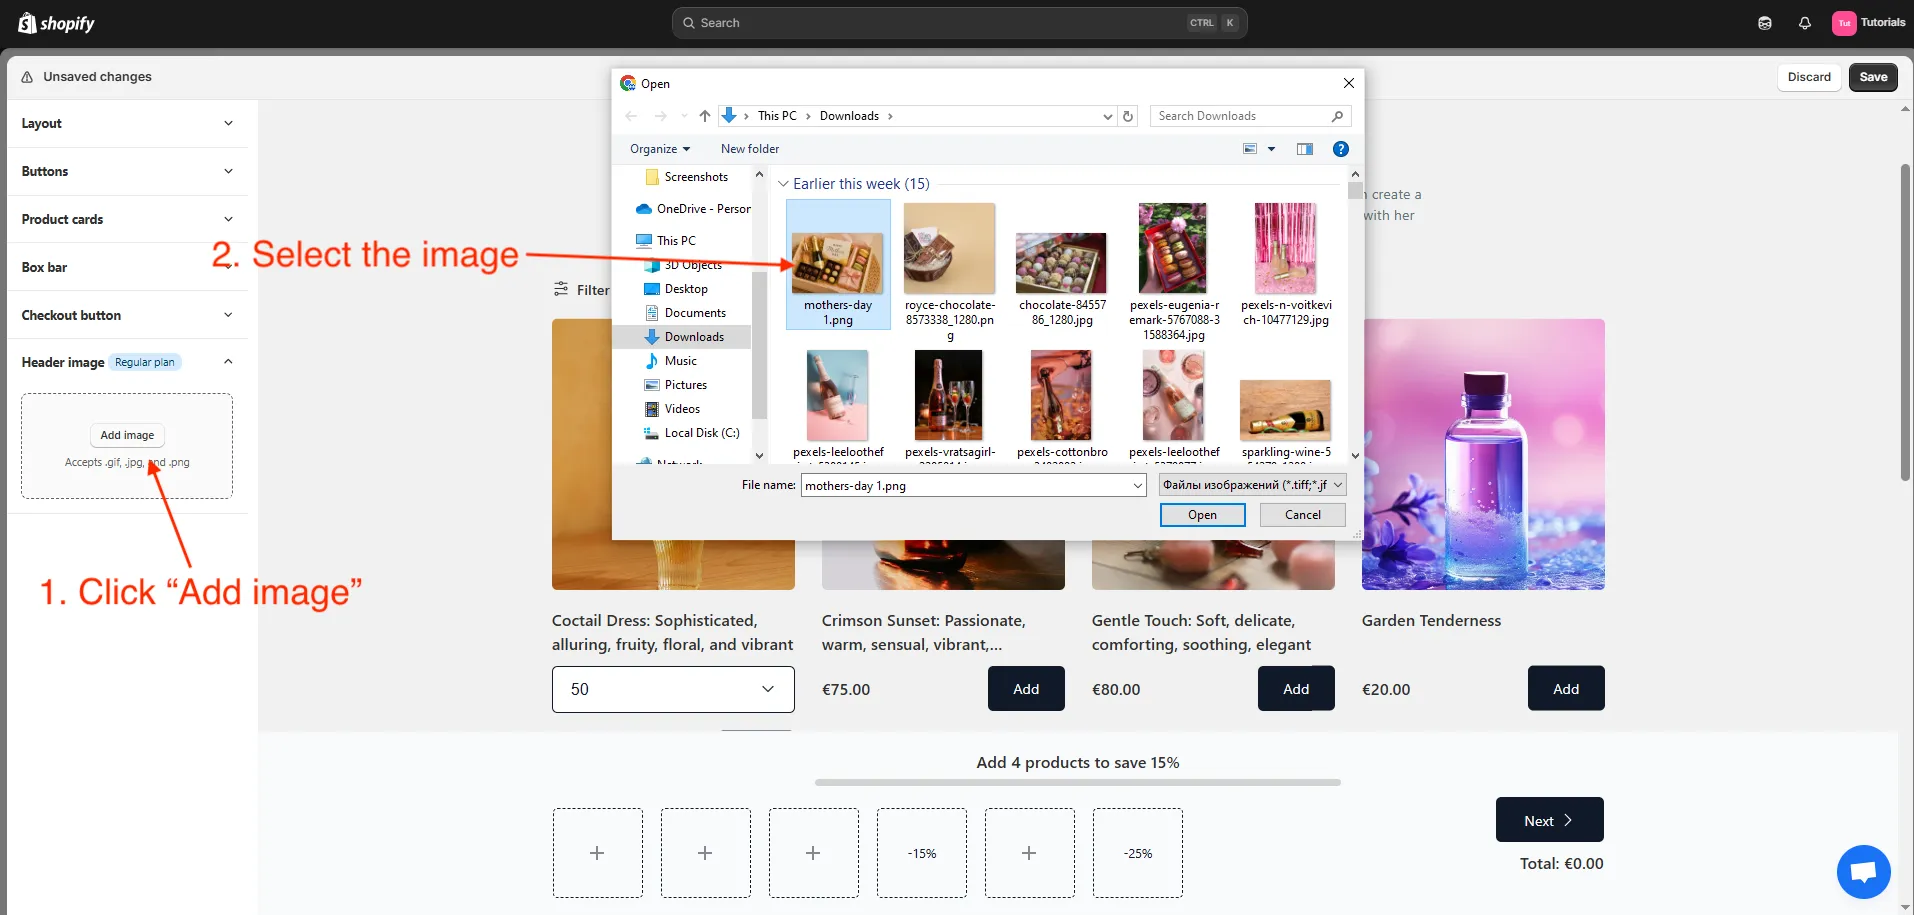Select Desktop in the navigation tree
This screenshot has height=915, width=1914.
(686, 289)
